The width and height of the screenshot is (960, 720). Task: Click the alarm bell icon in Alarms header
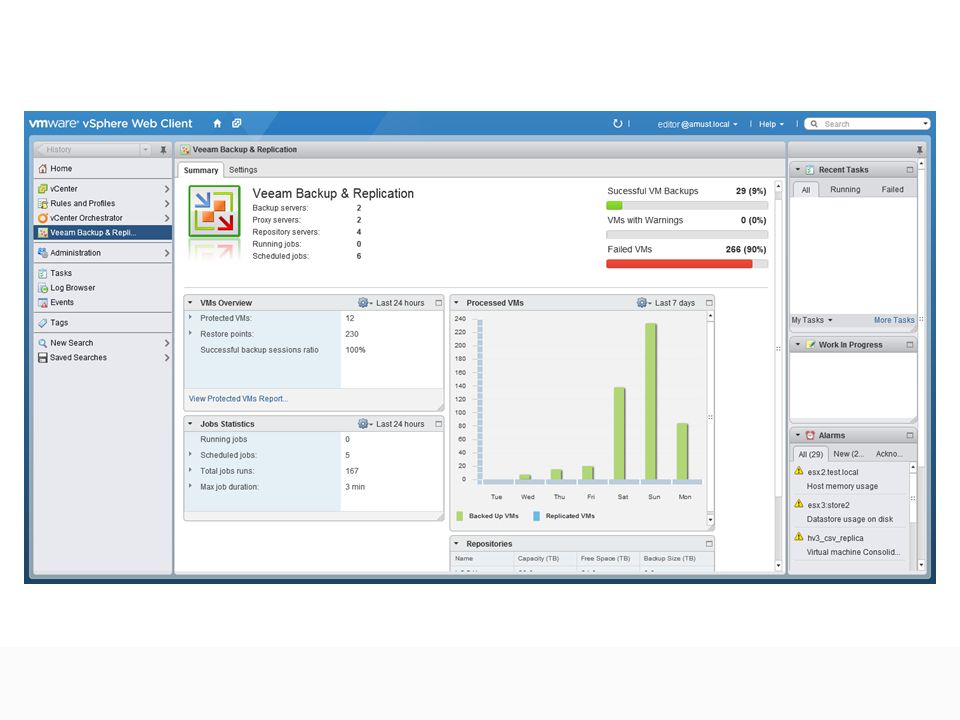pos(810,435)
